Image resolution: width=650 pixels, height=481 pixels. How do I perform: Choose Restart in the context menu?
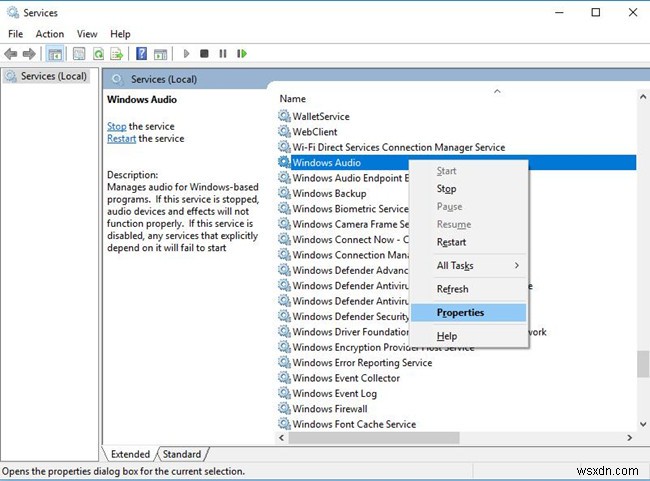click(468, 242)
